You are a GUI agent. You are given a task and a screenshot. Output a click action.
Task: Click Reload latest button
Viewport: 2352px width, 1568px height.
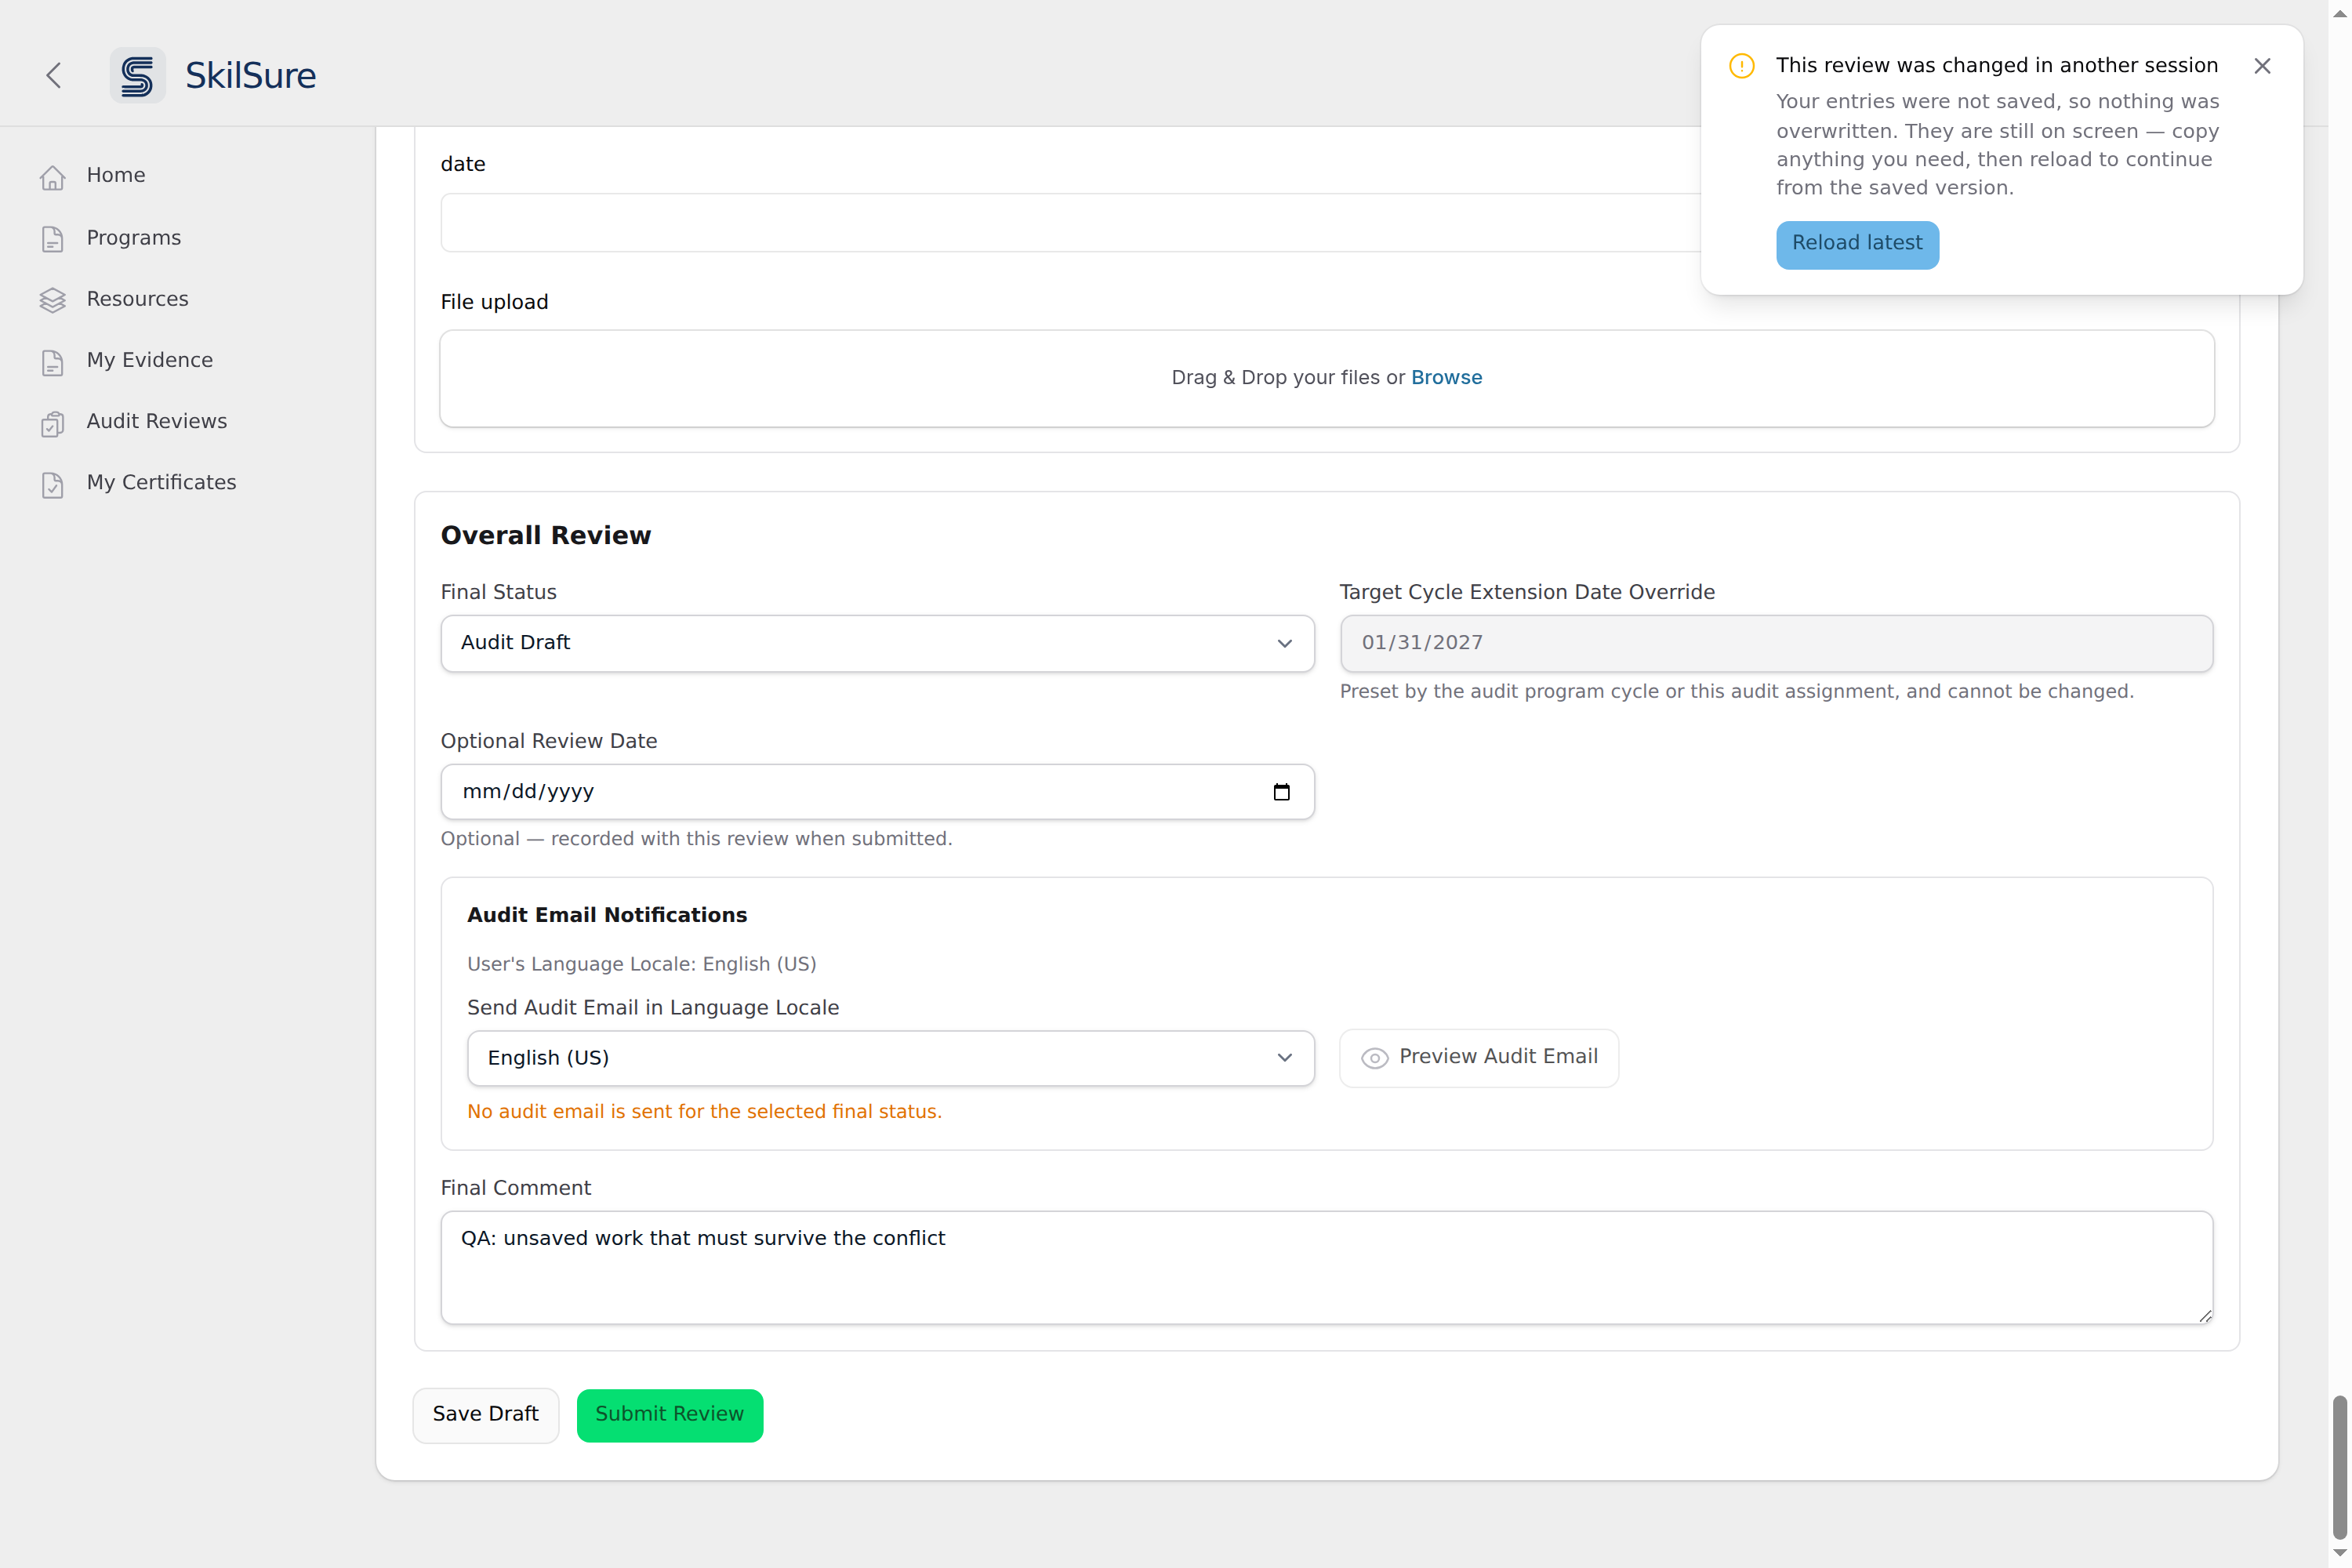[x=1857, y=244]
